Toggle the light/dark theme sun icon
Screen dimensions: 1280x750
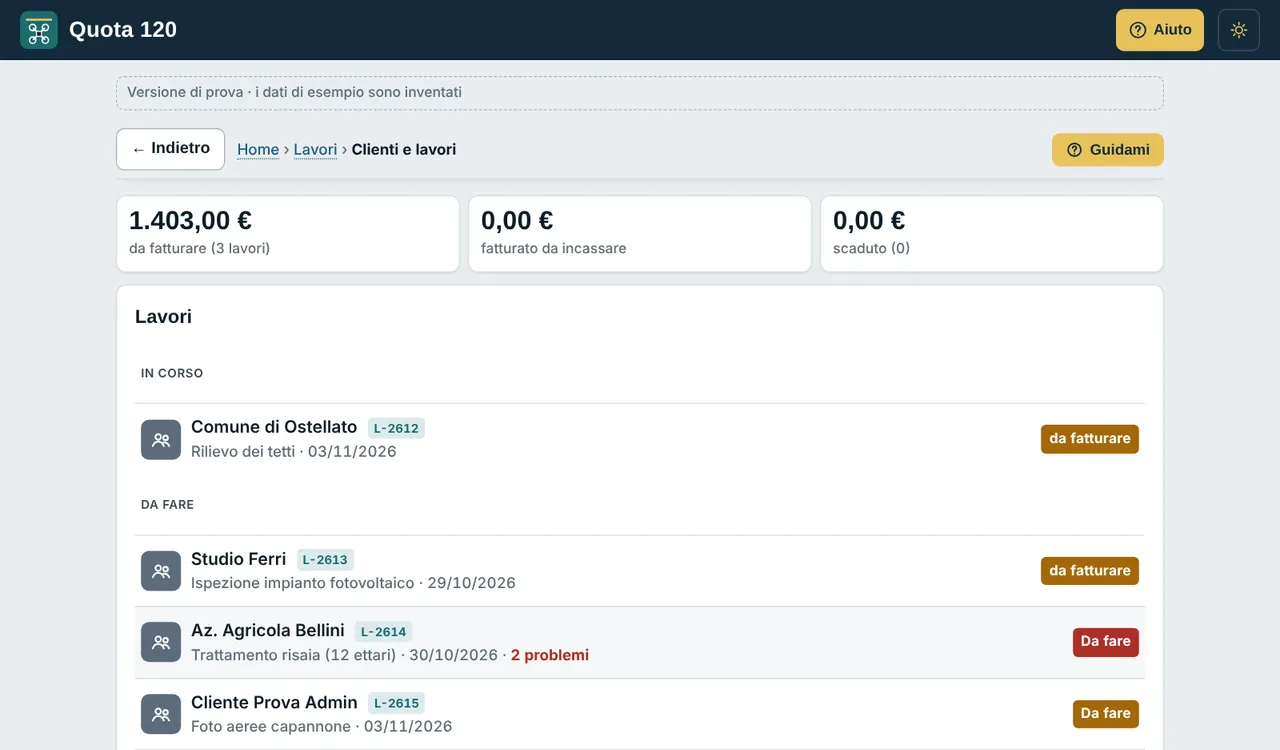tap(1239, 30)
